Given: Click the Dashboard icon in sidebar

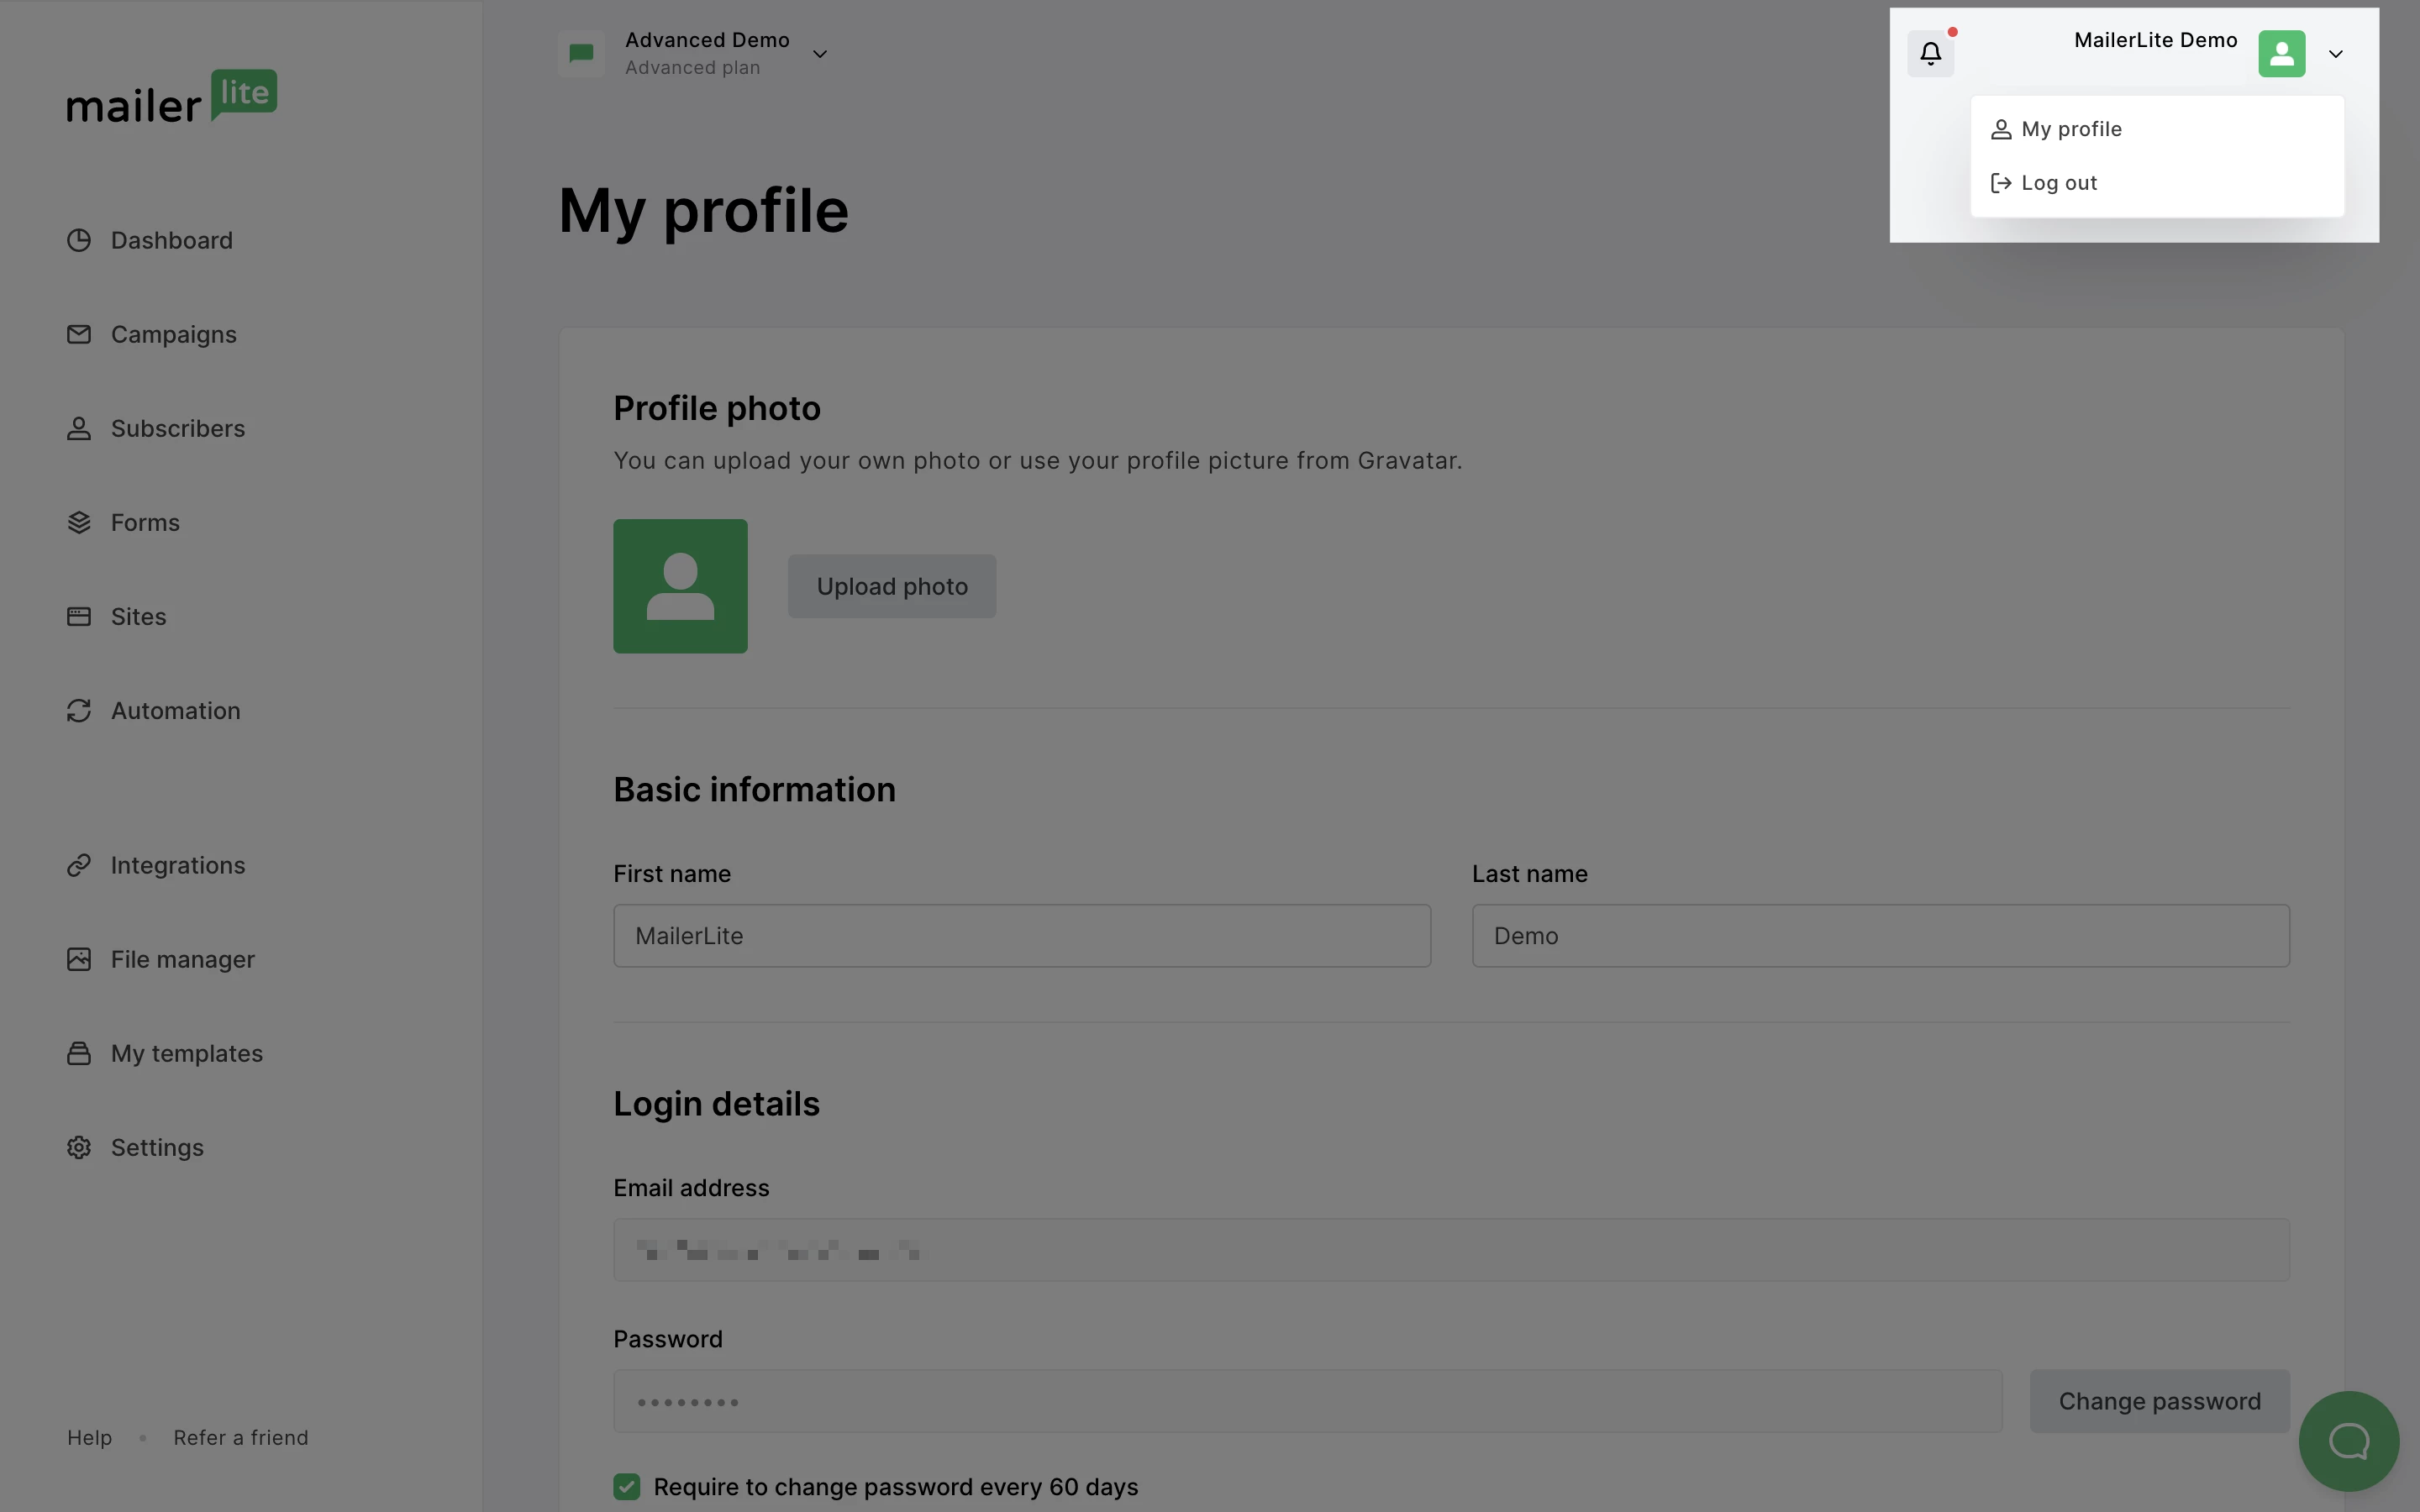Looking at the screenshot, I should click(x=79, y=240).
